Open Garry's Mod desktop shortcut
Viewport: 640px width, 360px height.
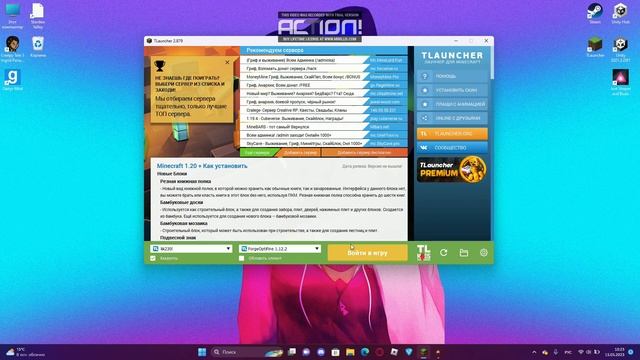coord(13,80)
